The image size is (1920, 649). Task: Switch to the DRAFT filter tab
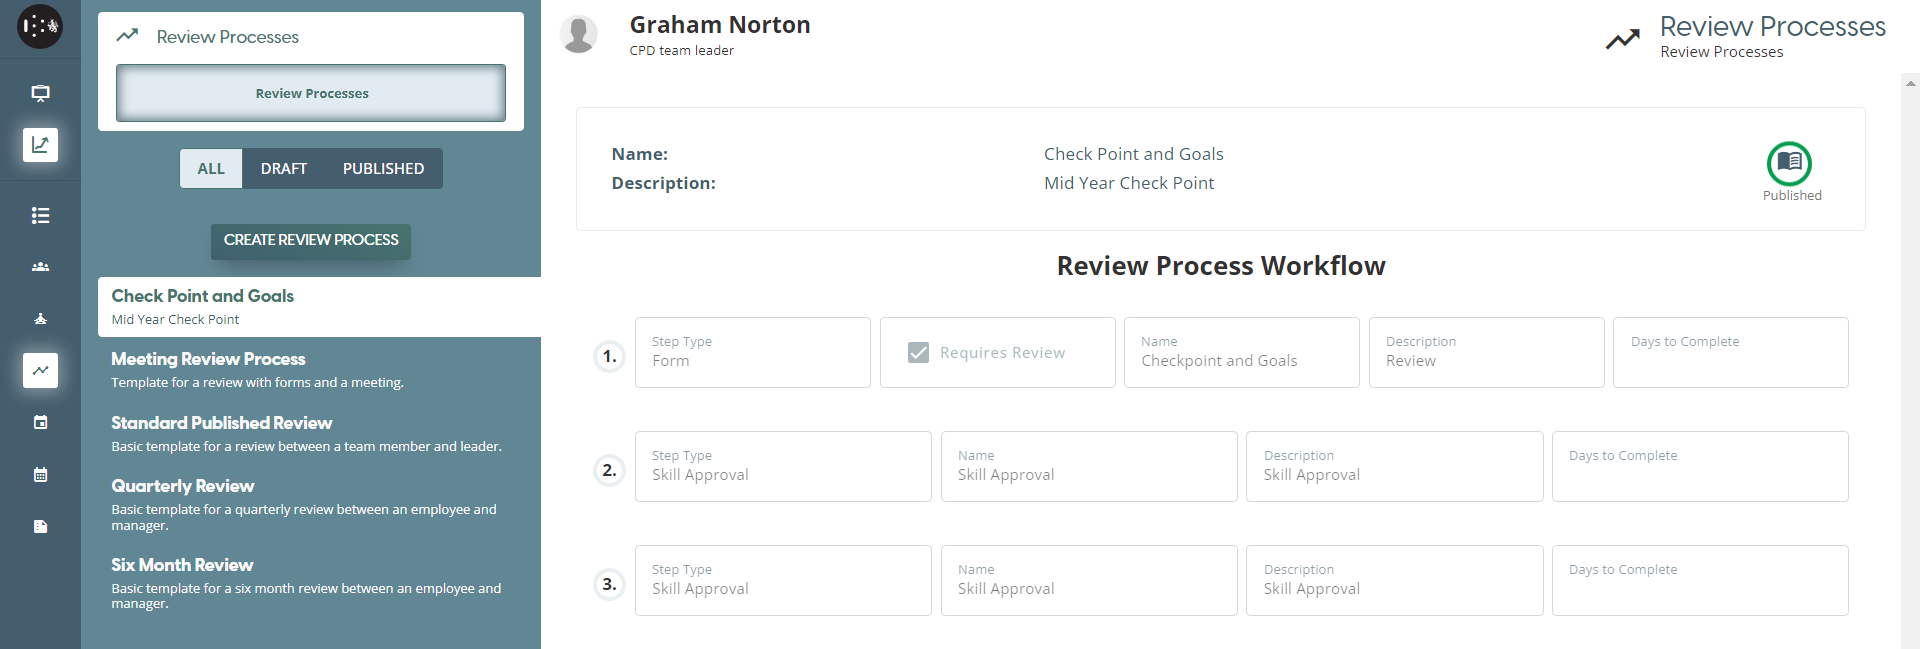[x=283, y=169]
